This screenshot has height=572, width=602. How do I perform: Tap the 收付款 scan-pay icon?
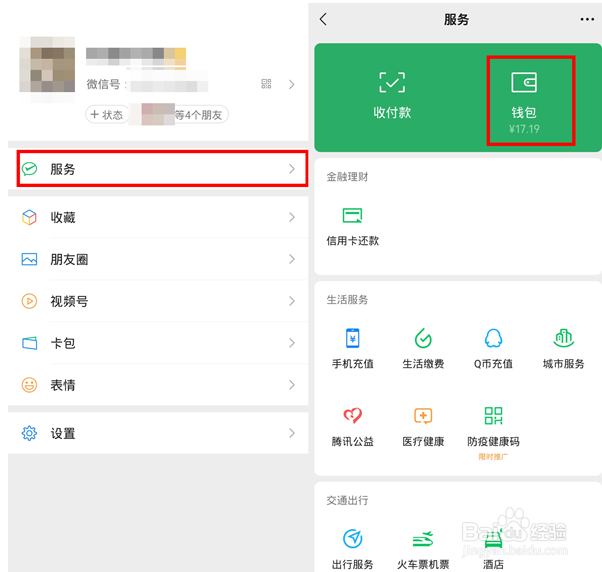click(392, 82)
